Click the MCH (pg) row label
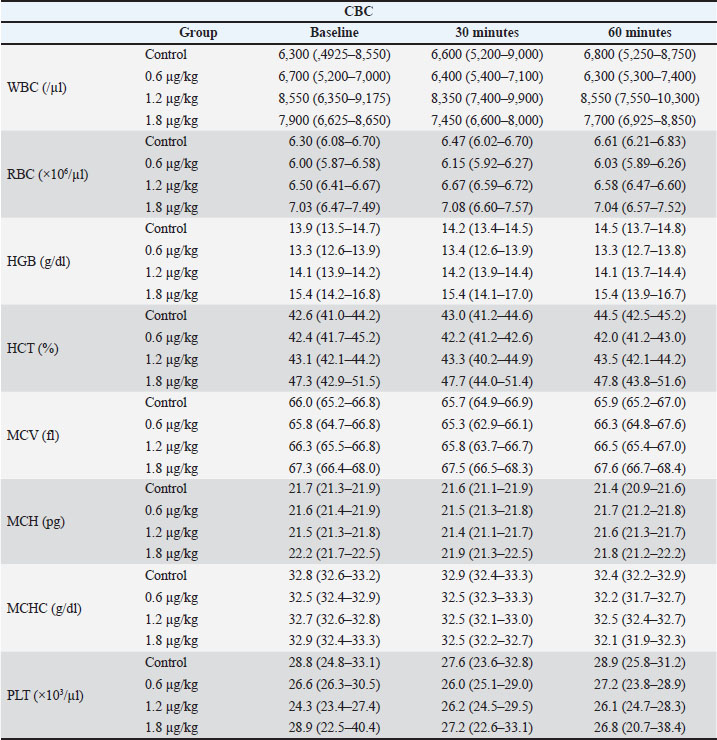This screenshot has height=740, width=717. click(35, 521)
